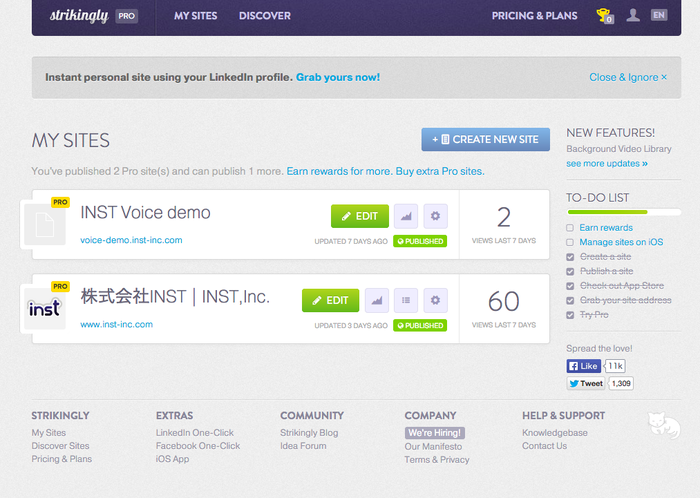This screenshot has height=498, width=700.
Task: Click the Strikingly logo
Action: pyautogui.click(x=79, y=16)
